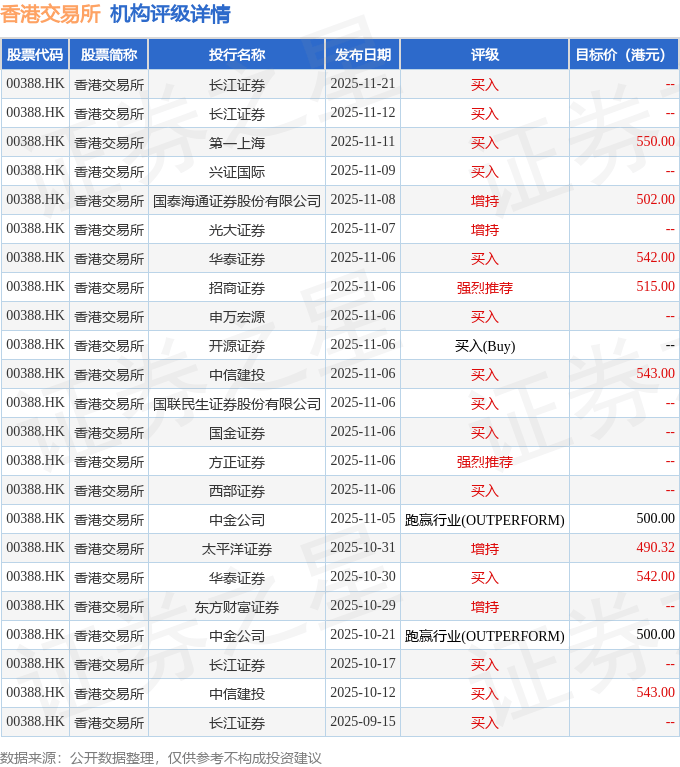Screen dimensions: 680x767
Task: Click 长江证券 cell dated 2025-11-21
Action: click(237, 85)
